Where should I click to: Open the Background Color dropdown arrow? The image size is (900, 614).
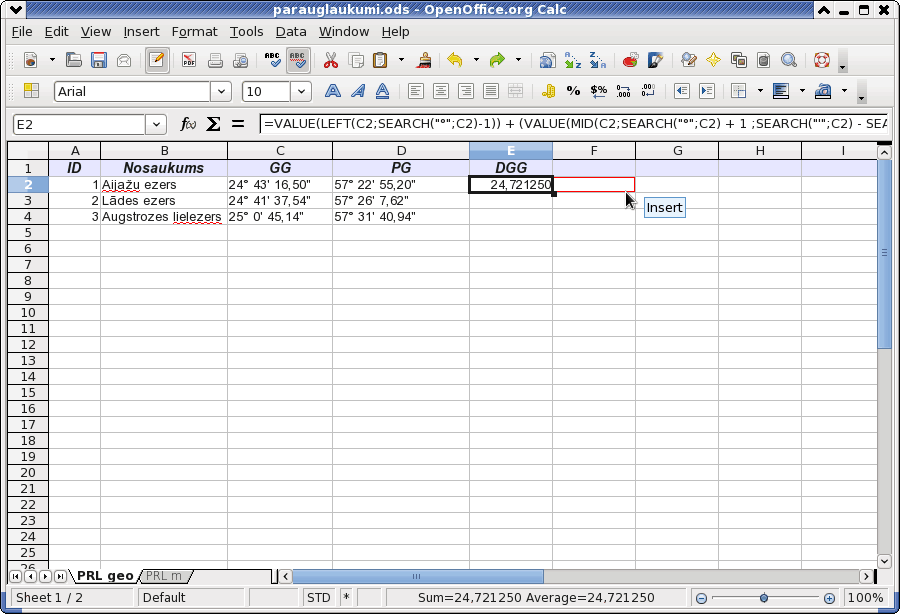click(x=802, y=91)
